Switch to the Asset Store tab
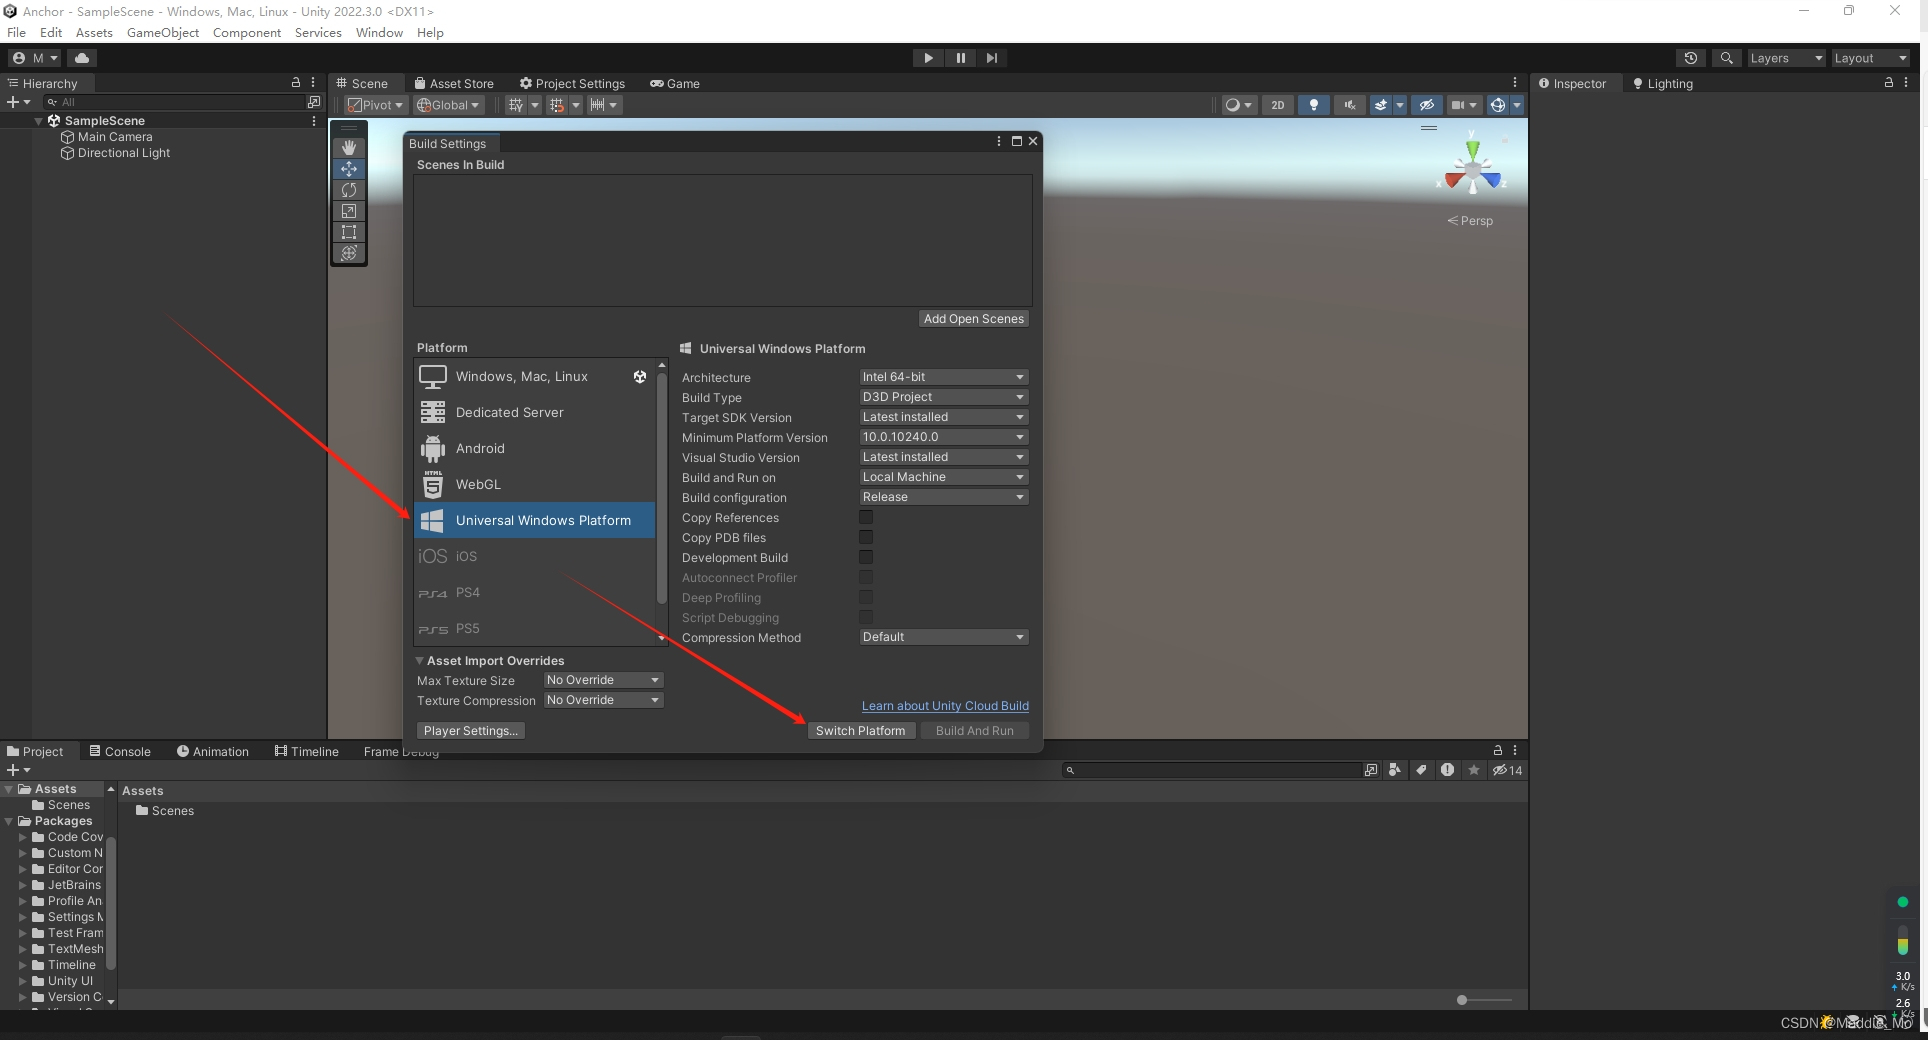This screenshot has height=1040, width=1928. tap(454, 84)
